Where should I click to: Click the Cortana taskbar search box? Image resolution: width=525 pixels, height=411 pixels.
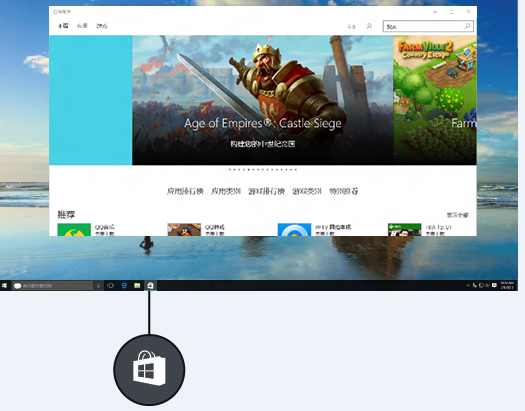coord(53,285)
